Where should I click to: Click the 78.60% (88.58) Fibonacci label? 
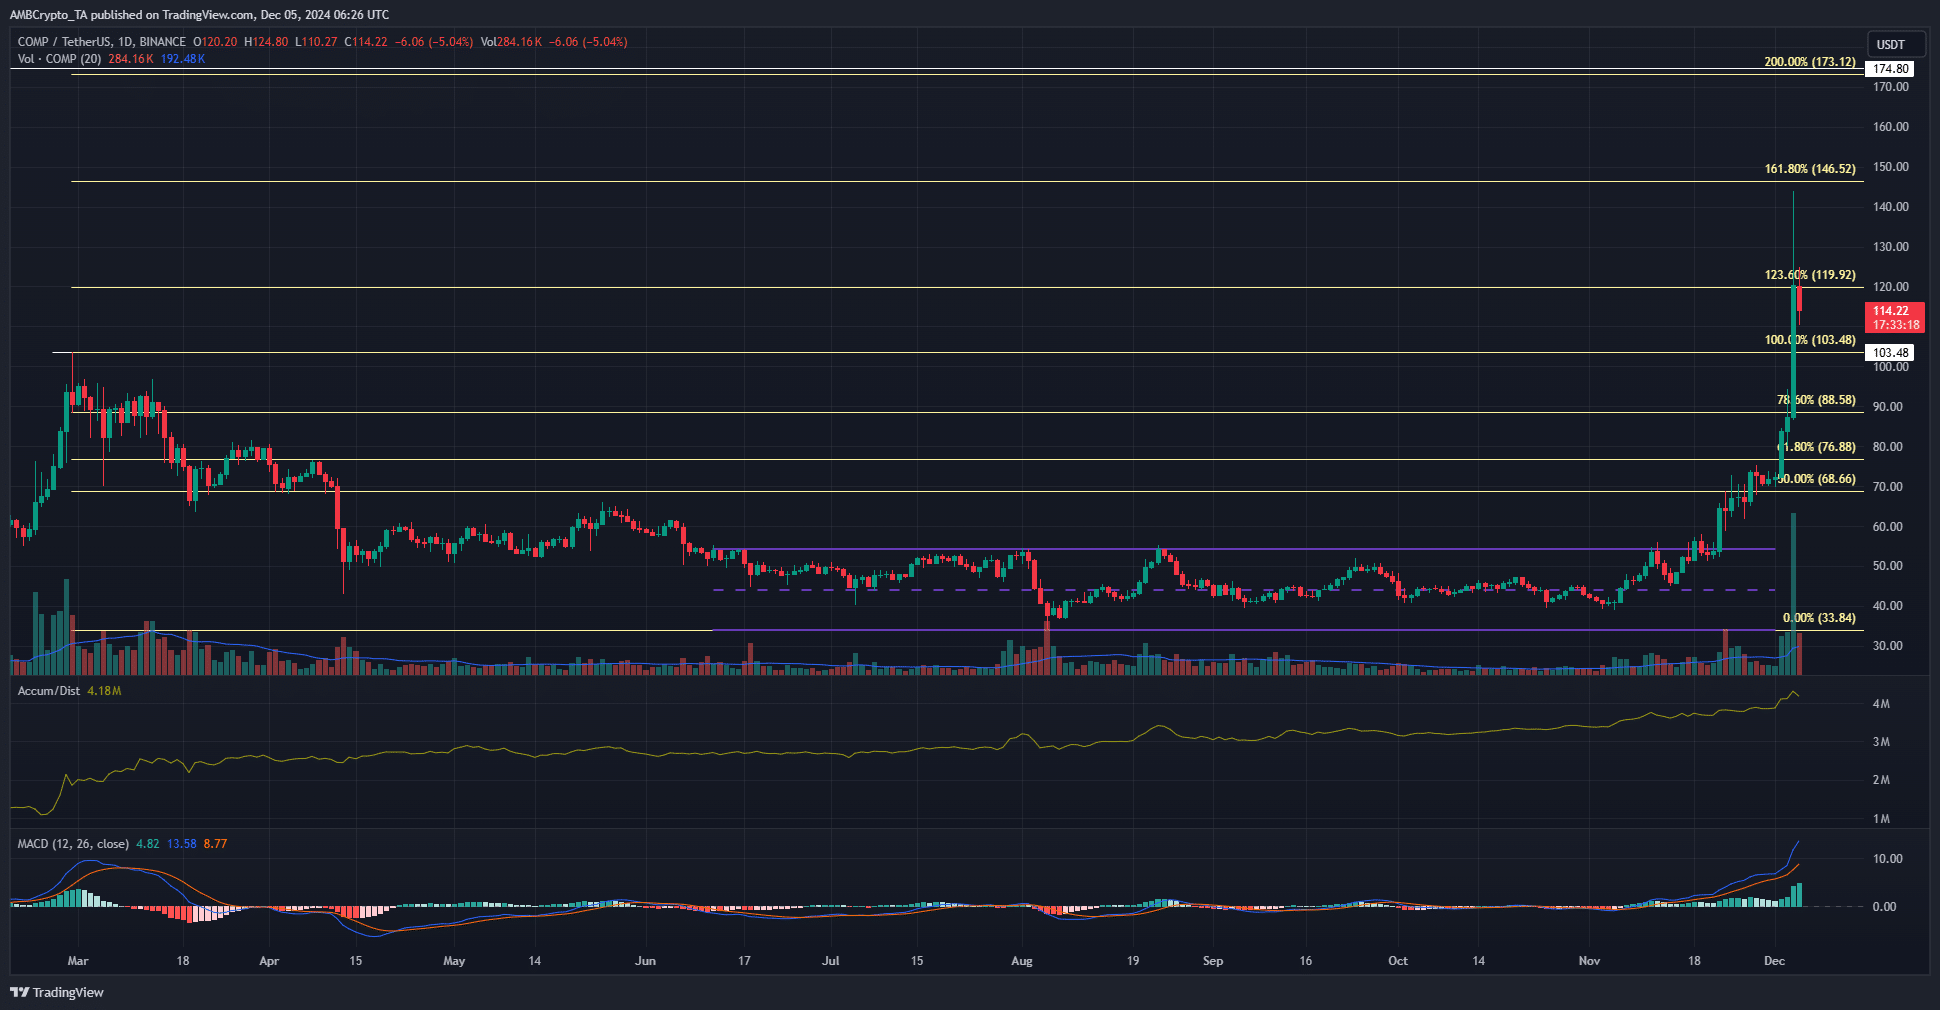point(1815,400)
